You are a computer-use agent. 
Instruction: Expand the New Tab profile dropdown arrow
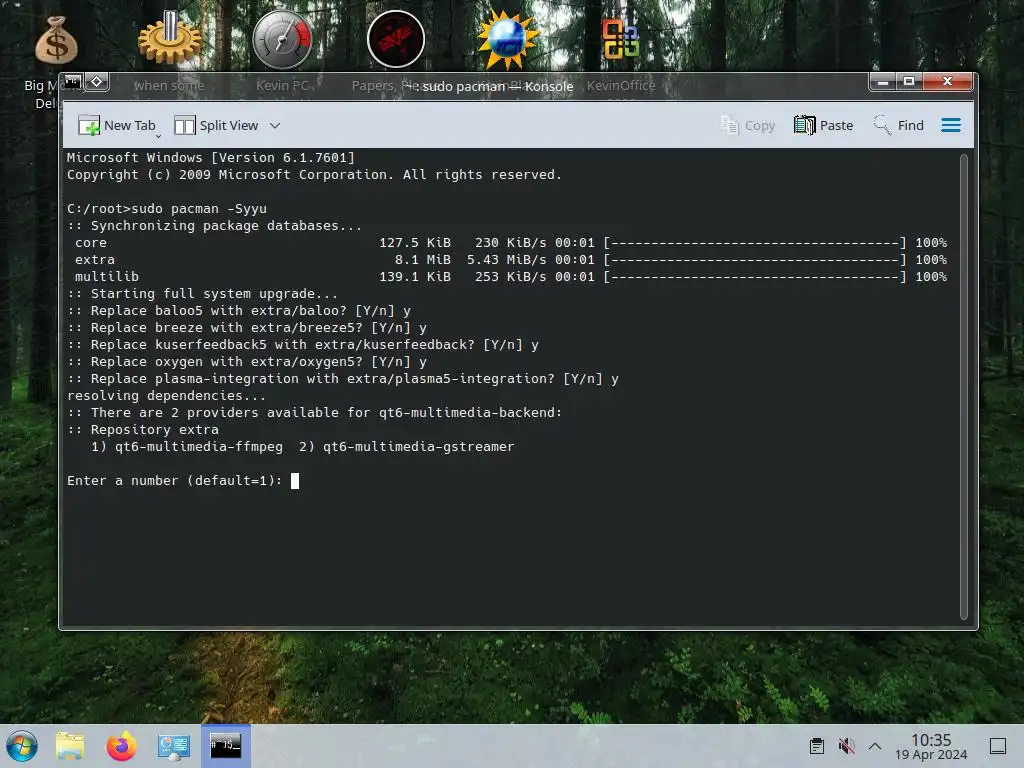158,136
